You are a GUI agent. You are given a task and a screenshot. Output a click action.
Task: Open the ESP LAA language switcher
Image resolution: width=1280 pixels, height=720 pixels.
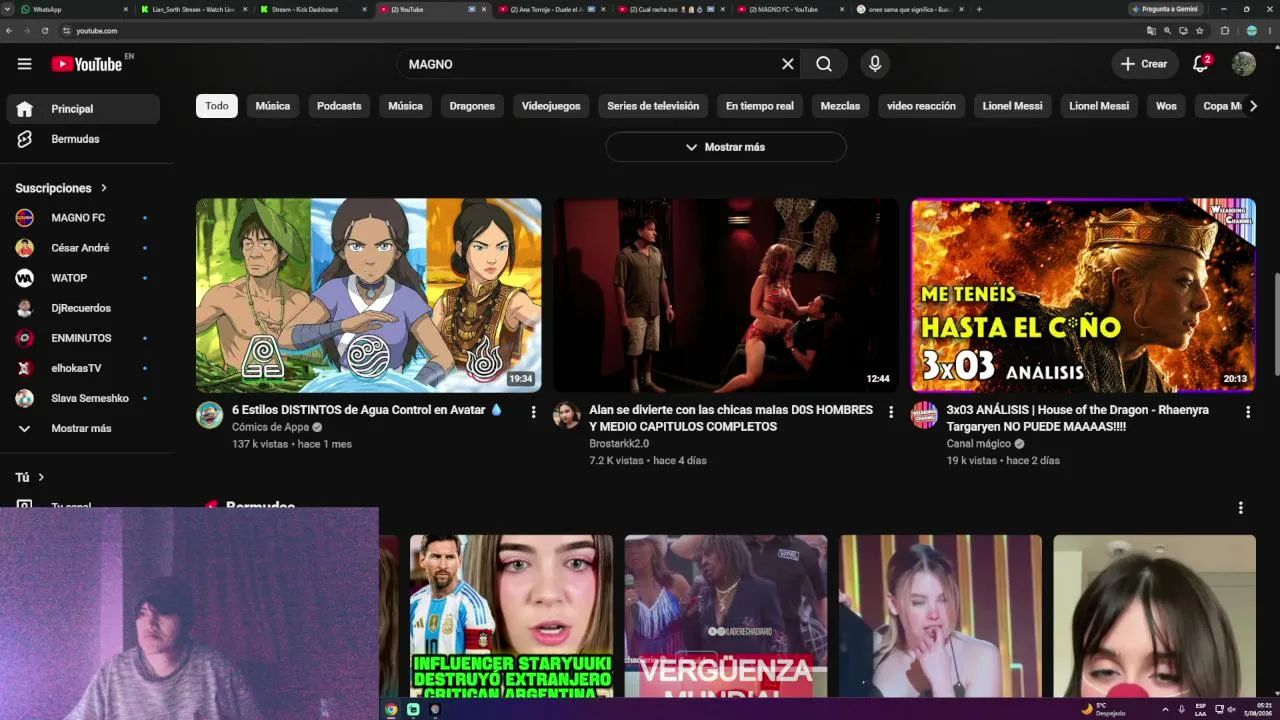(1201, 709)
